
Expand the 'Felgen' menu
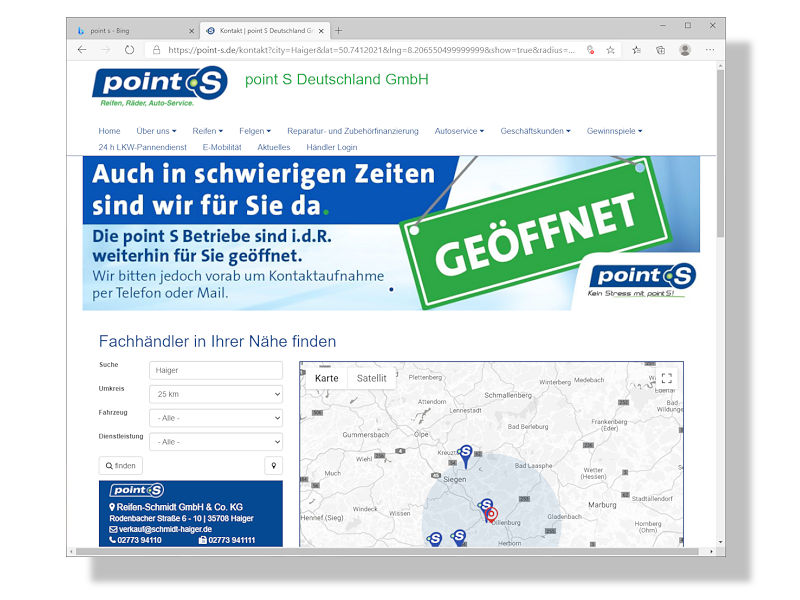255,131
